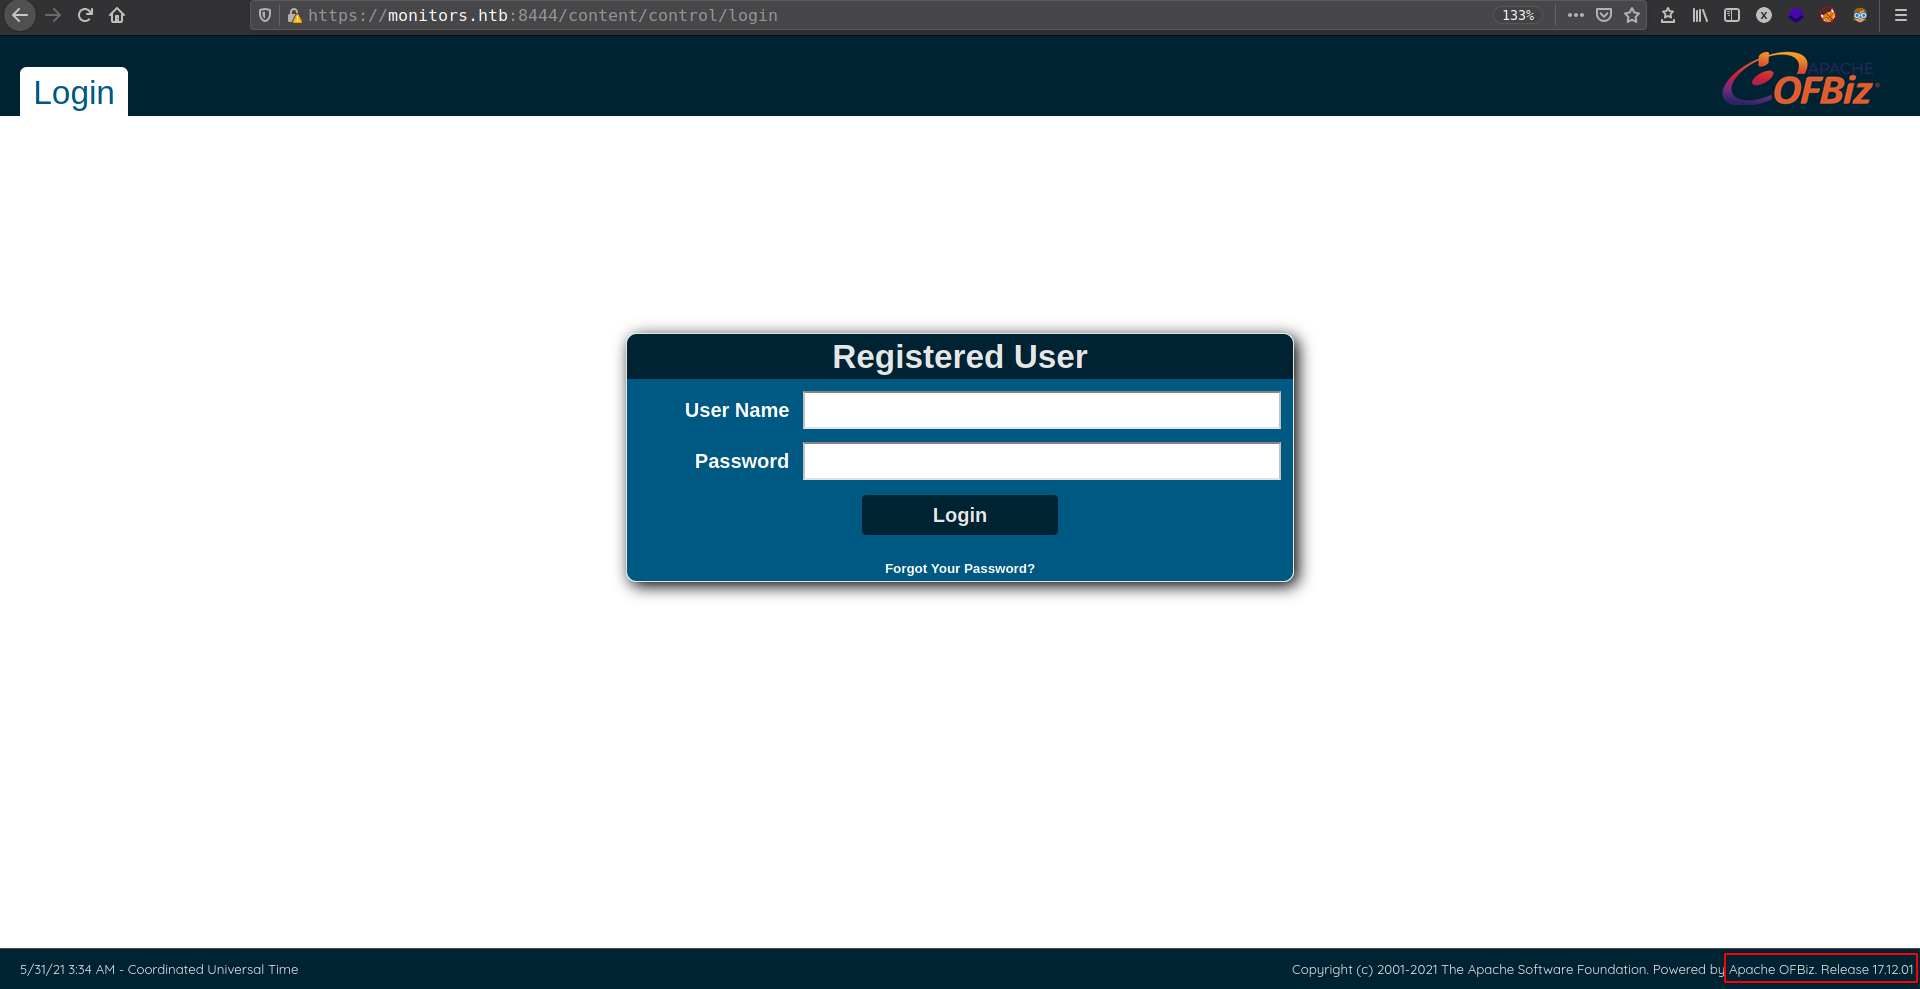This screenshot has height=989, width=1920.
Task: Open the browser home page
Action: pos(117,15)
